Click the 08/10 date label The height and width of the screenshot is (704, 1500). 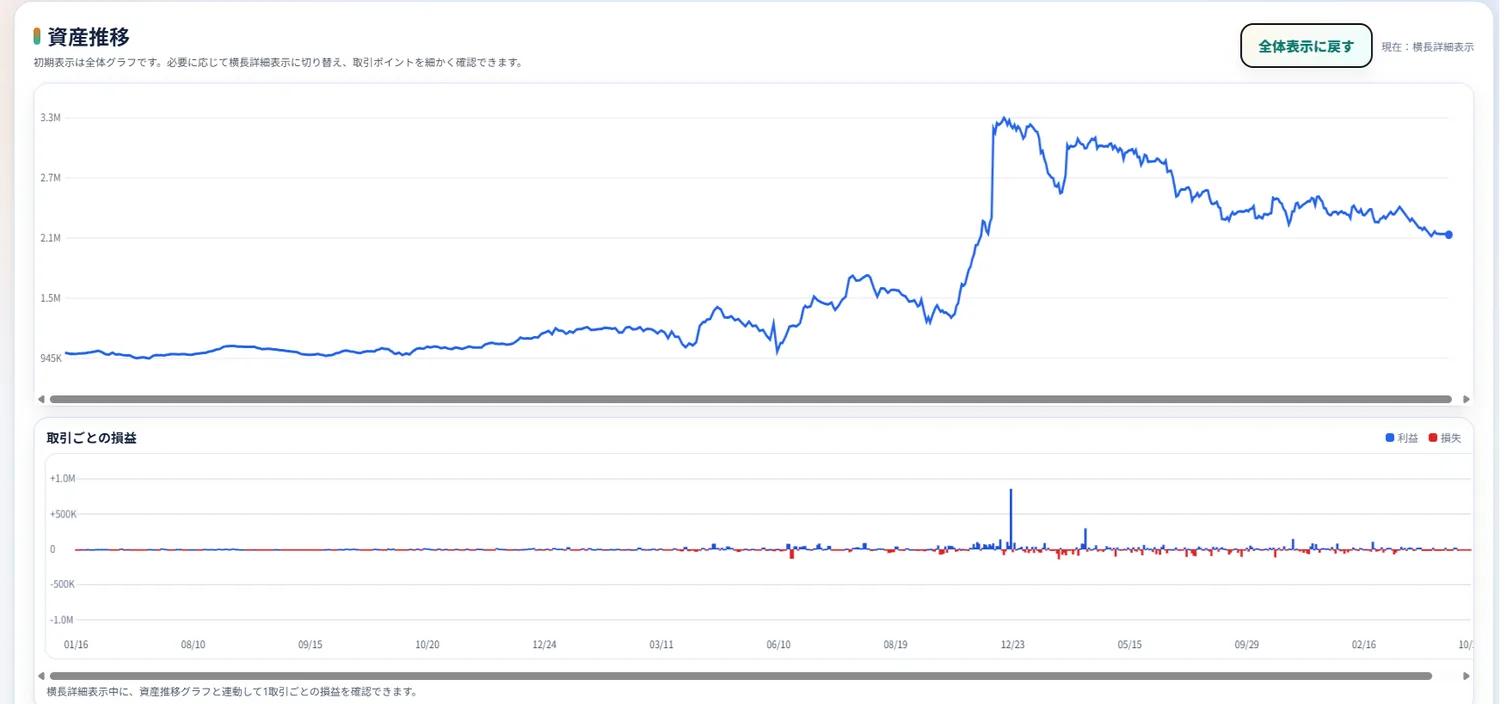tap(193, 645)
